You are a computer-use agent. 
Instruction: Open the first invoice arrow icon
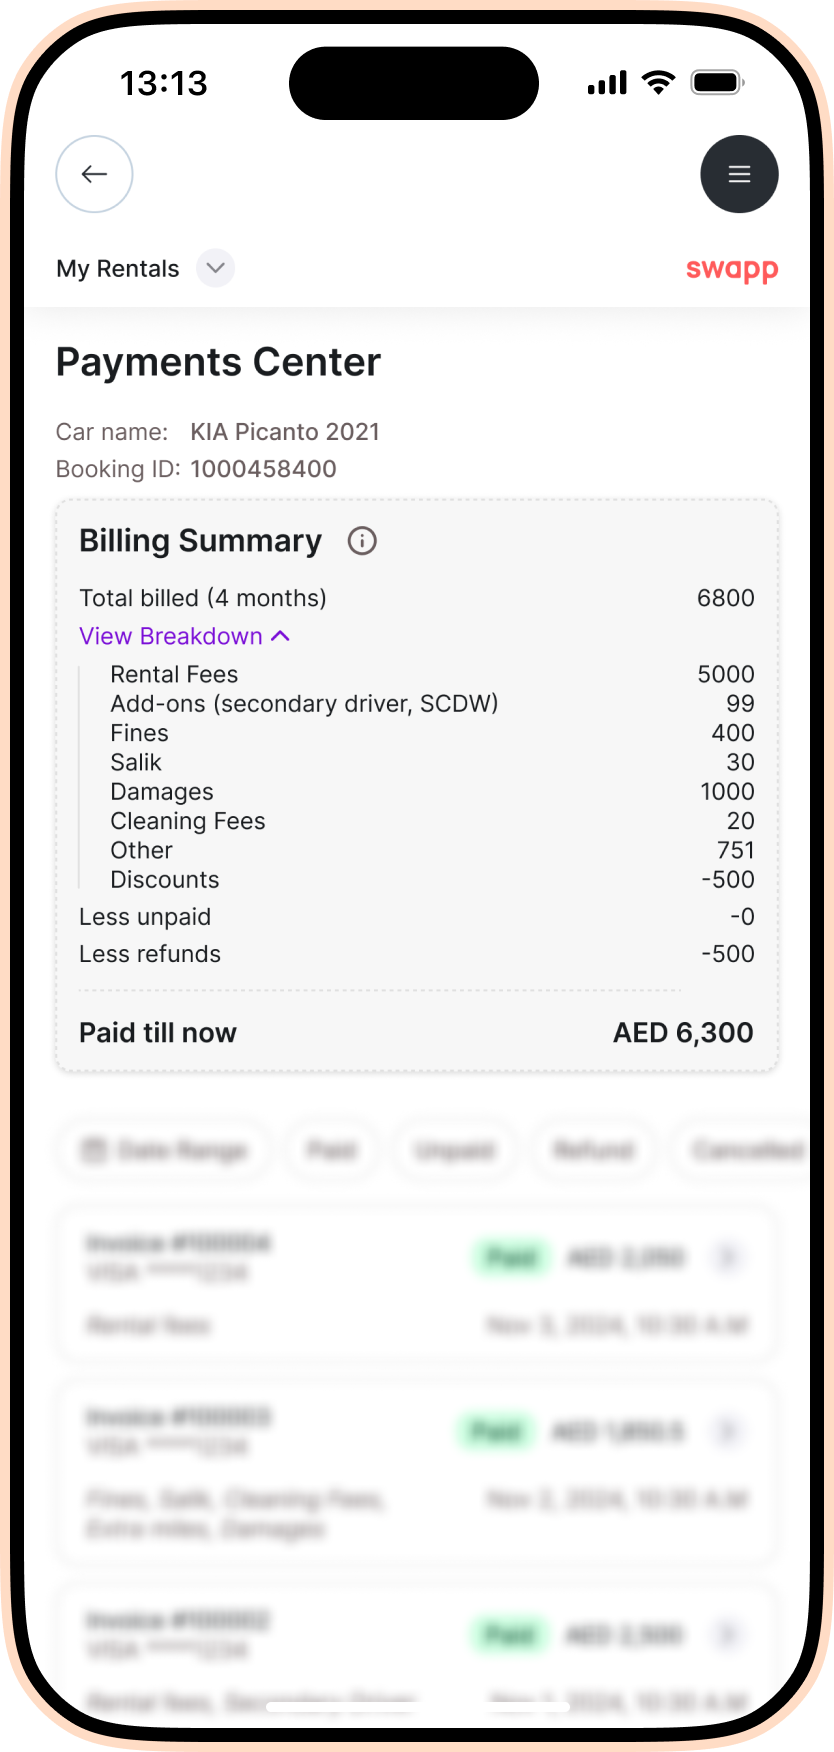pos(728,1257)
